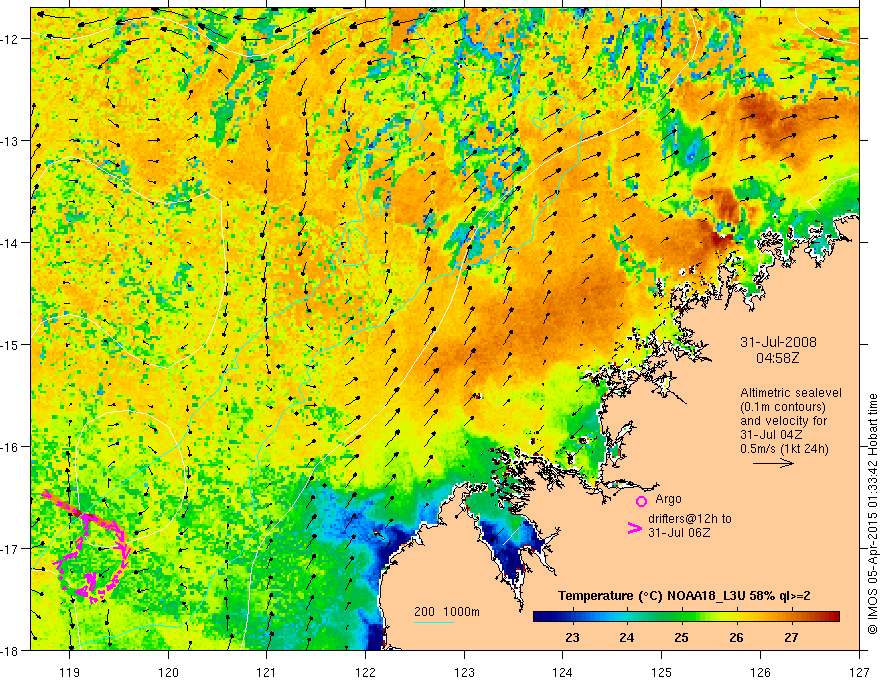Click the '200 1000m' isobath label

coord(447,612)
